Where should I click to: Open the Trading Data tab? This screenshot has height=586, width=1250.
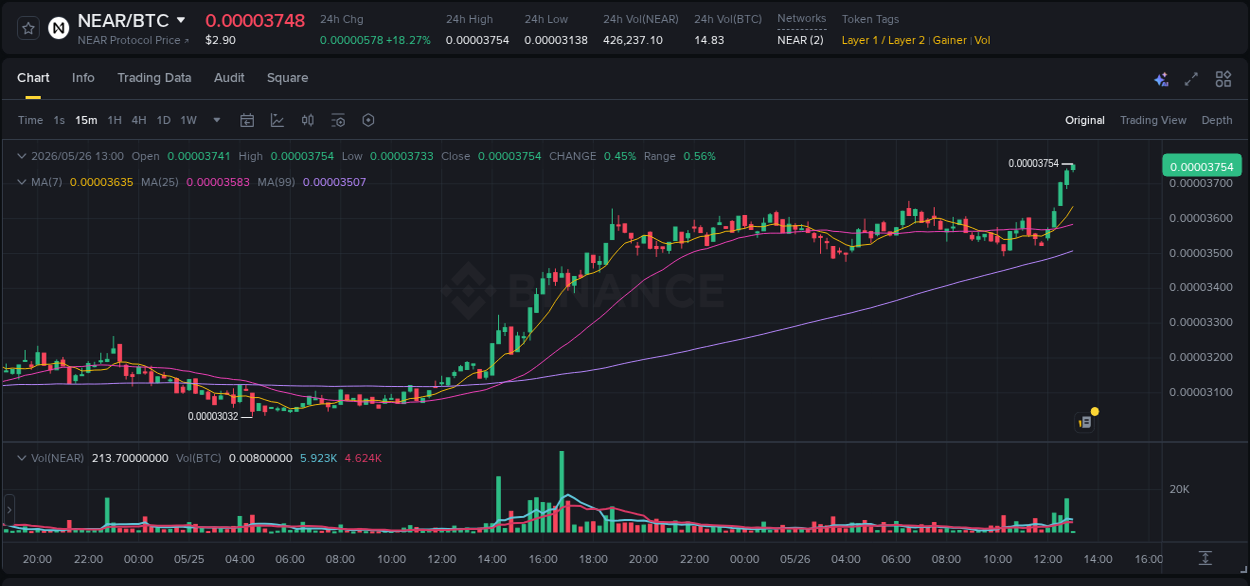(154, 78)
